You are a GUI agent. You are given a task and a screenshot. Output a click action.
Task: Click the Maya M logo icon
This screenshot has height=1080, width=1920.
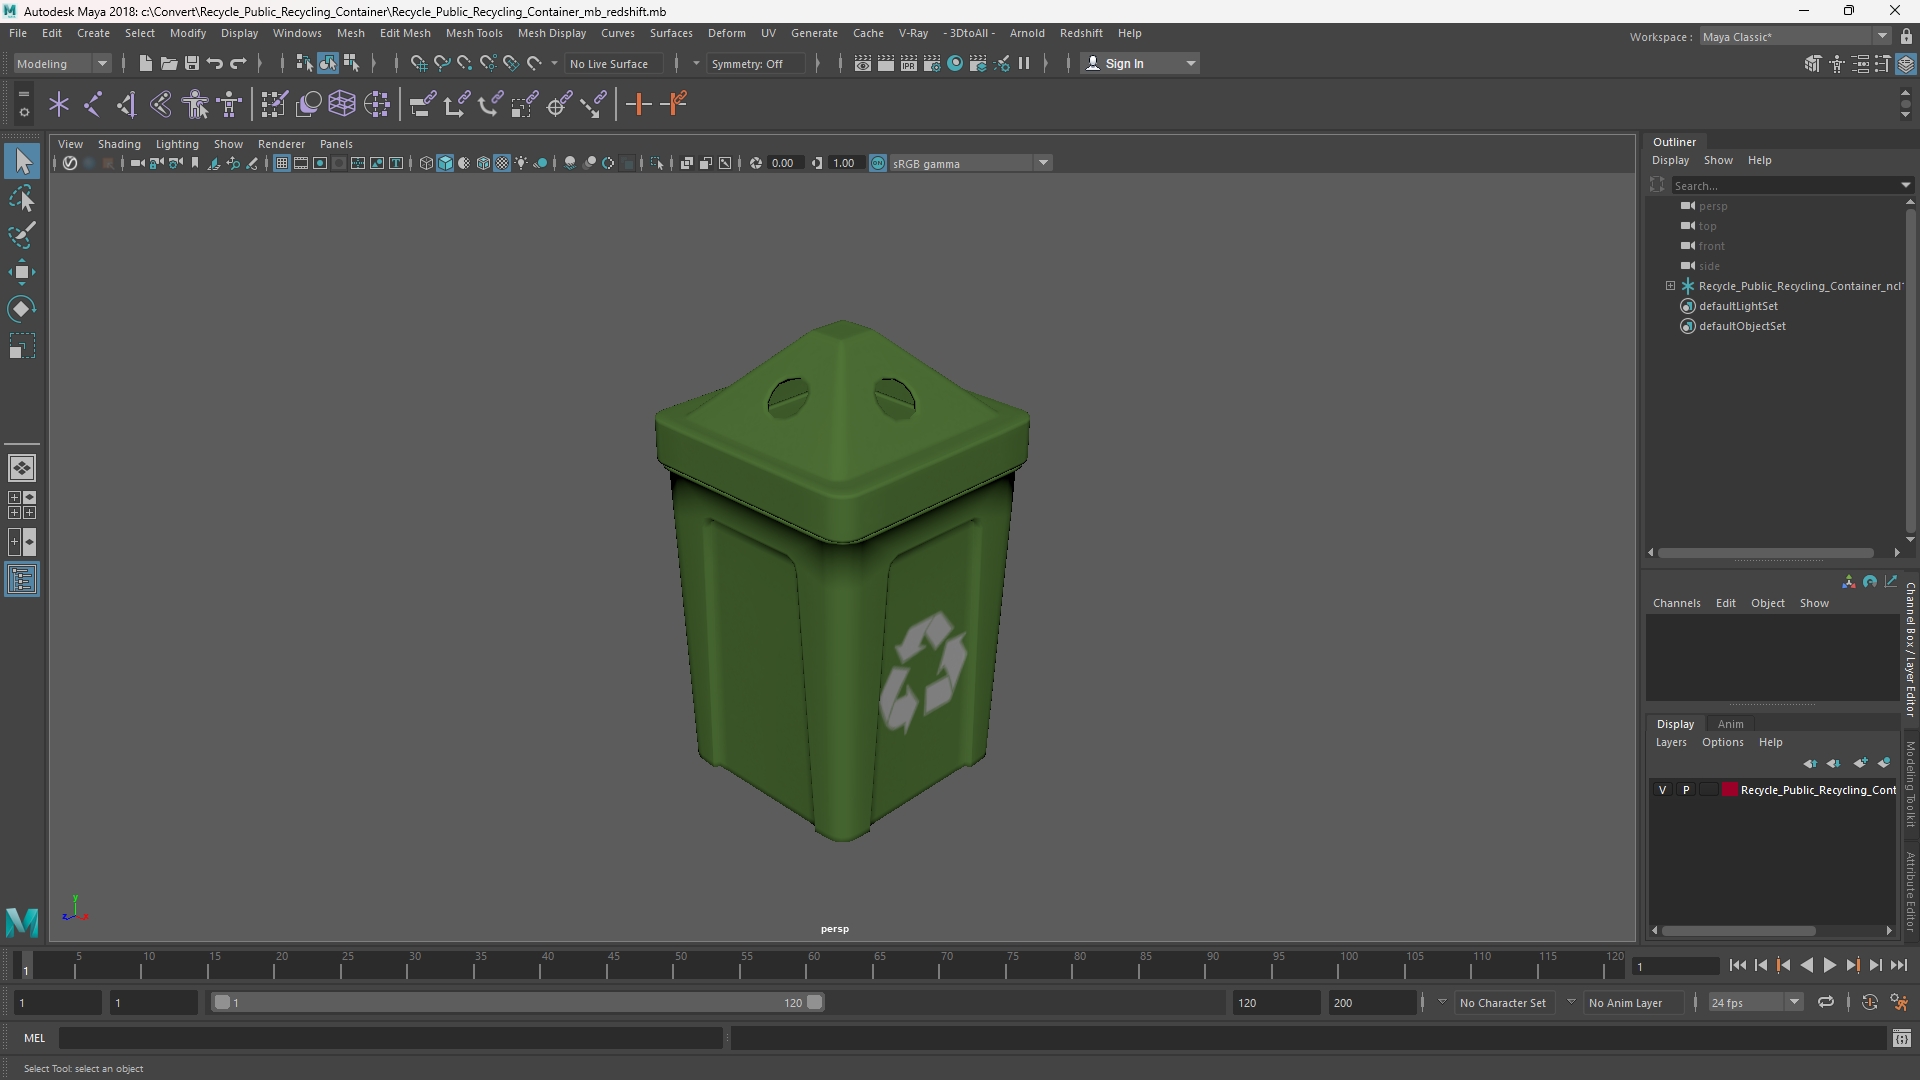(x=22, y=921)
